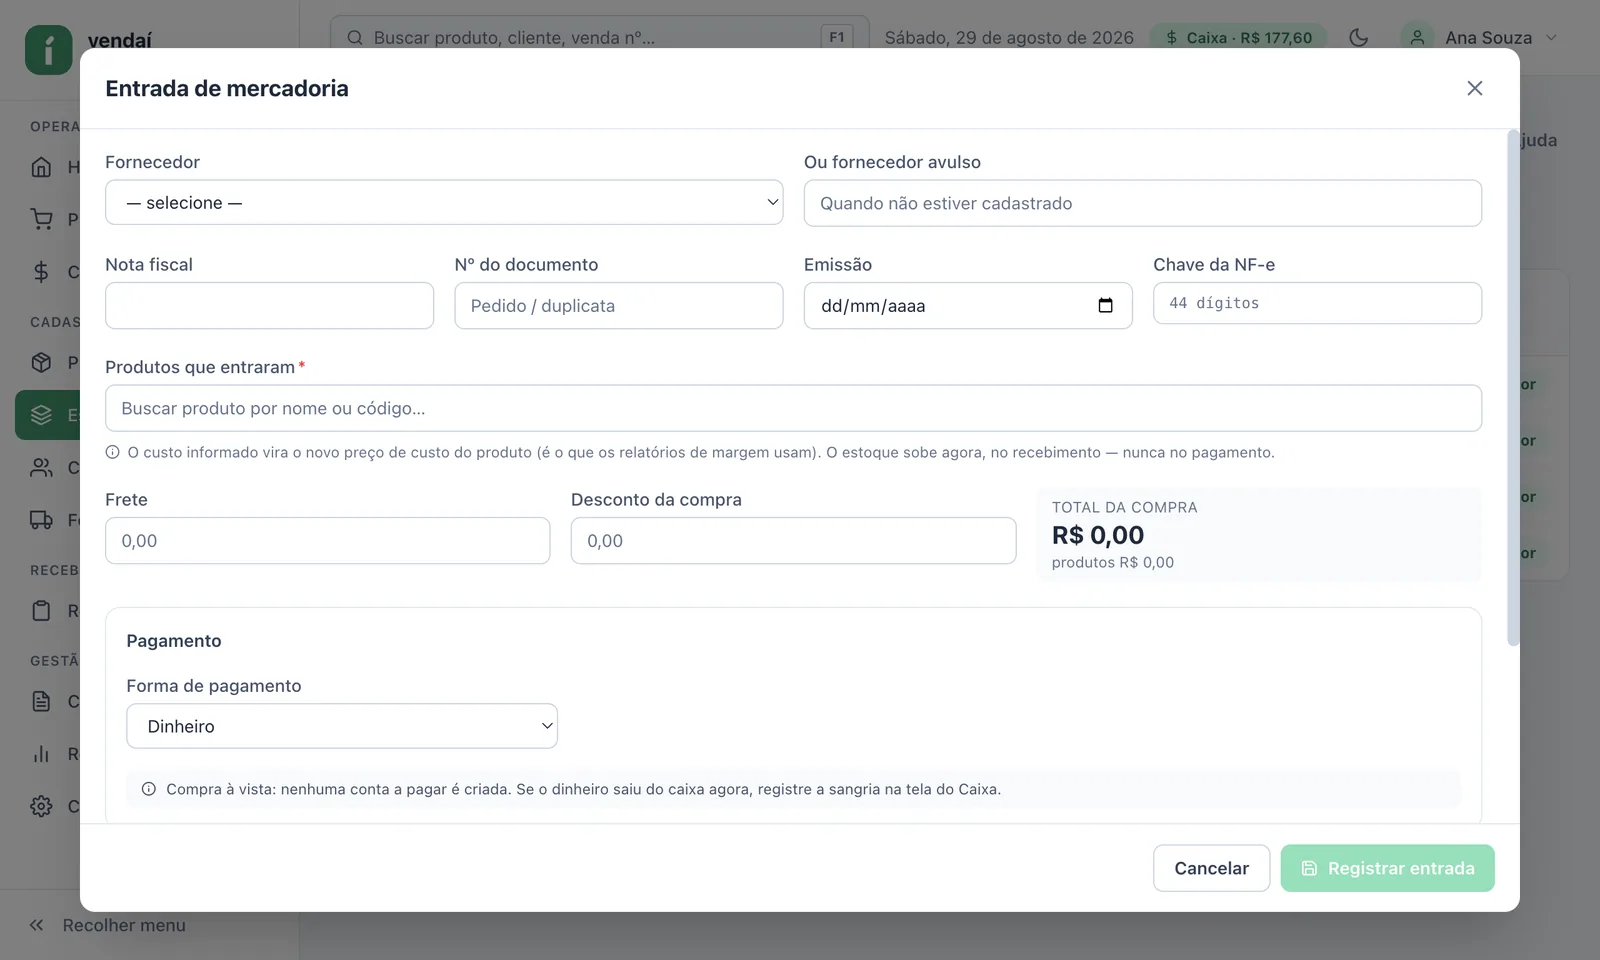Click the vendaí logo icon
Screen dimensions: 1600x960
[x=48, y=49]
